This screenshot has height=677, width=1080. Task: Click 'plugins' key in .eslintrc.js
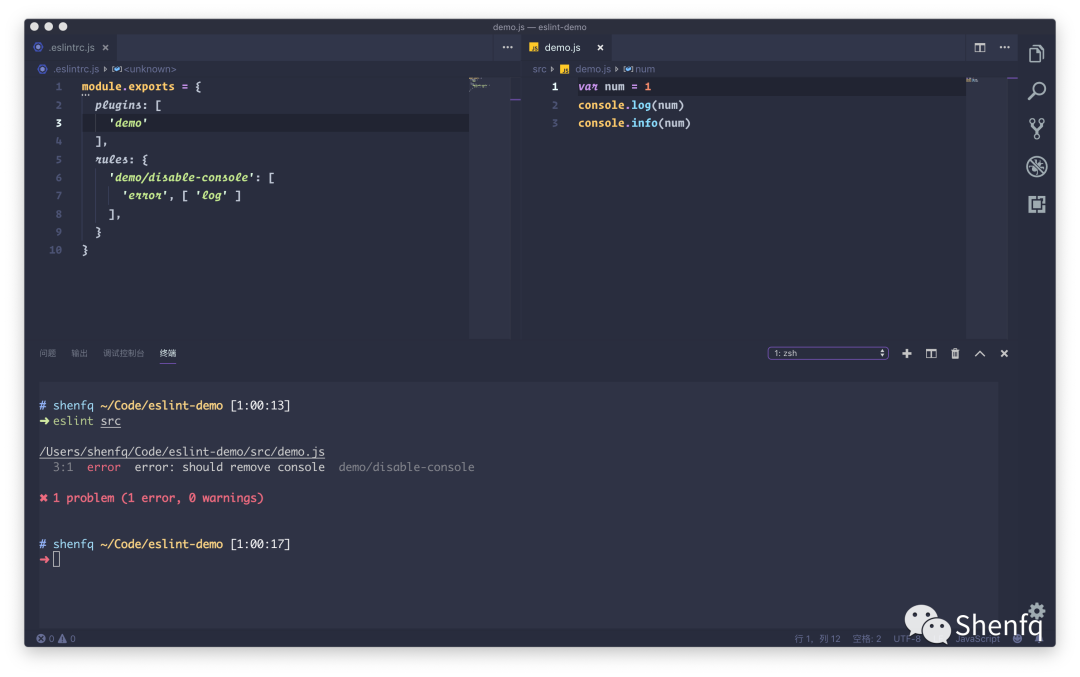pos(118,105)
